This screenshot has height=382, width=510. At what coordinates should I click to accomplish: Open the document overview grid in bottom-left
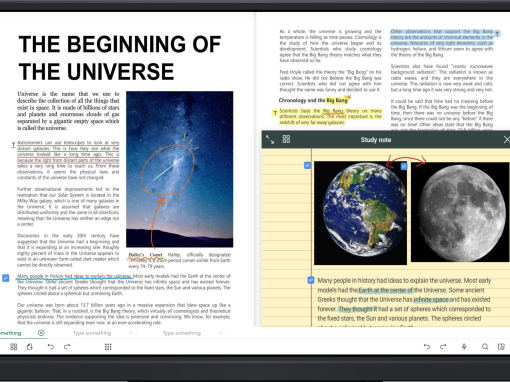click(14, 347)
